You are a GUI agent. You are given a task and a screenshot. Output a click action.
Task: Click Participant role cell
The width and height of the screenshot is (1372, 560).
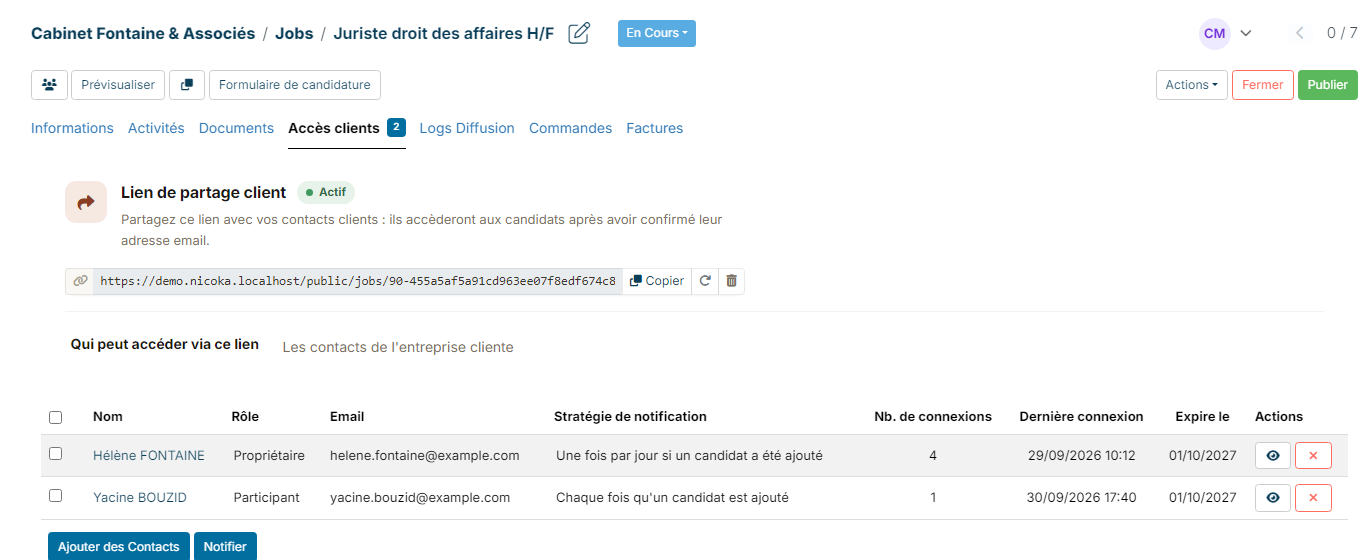[266, 498]
